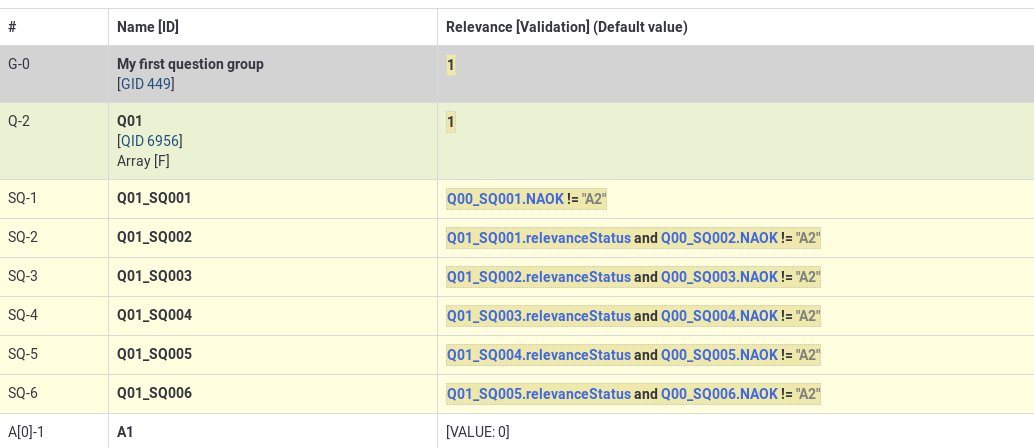Click the relevance value 1 in G-0 row
This screenshot has height=448, width=1034.
[451, 65]
